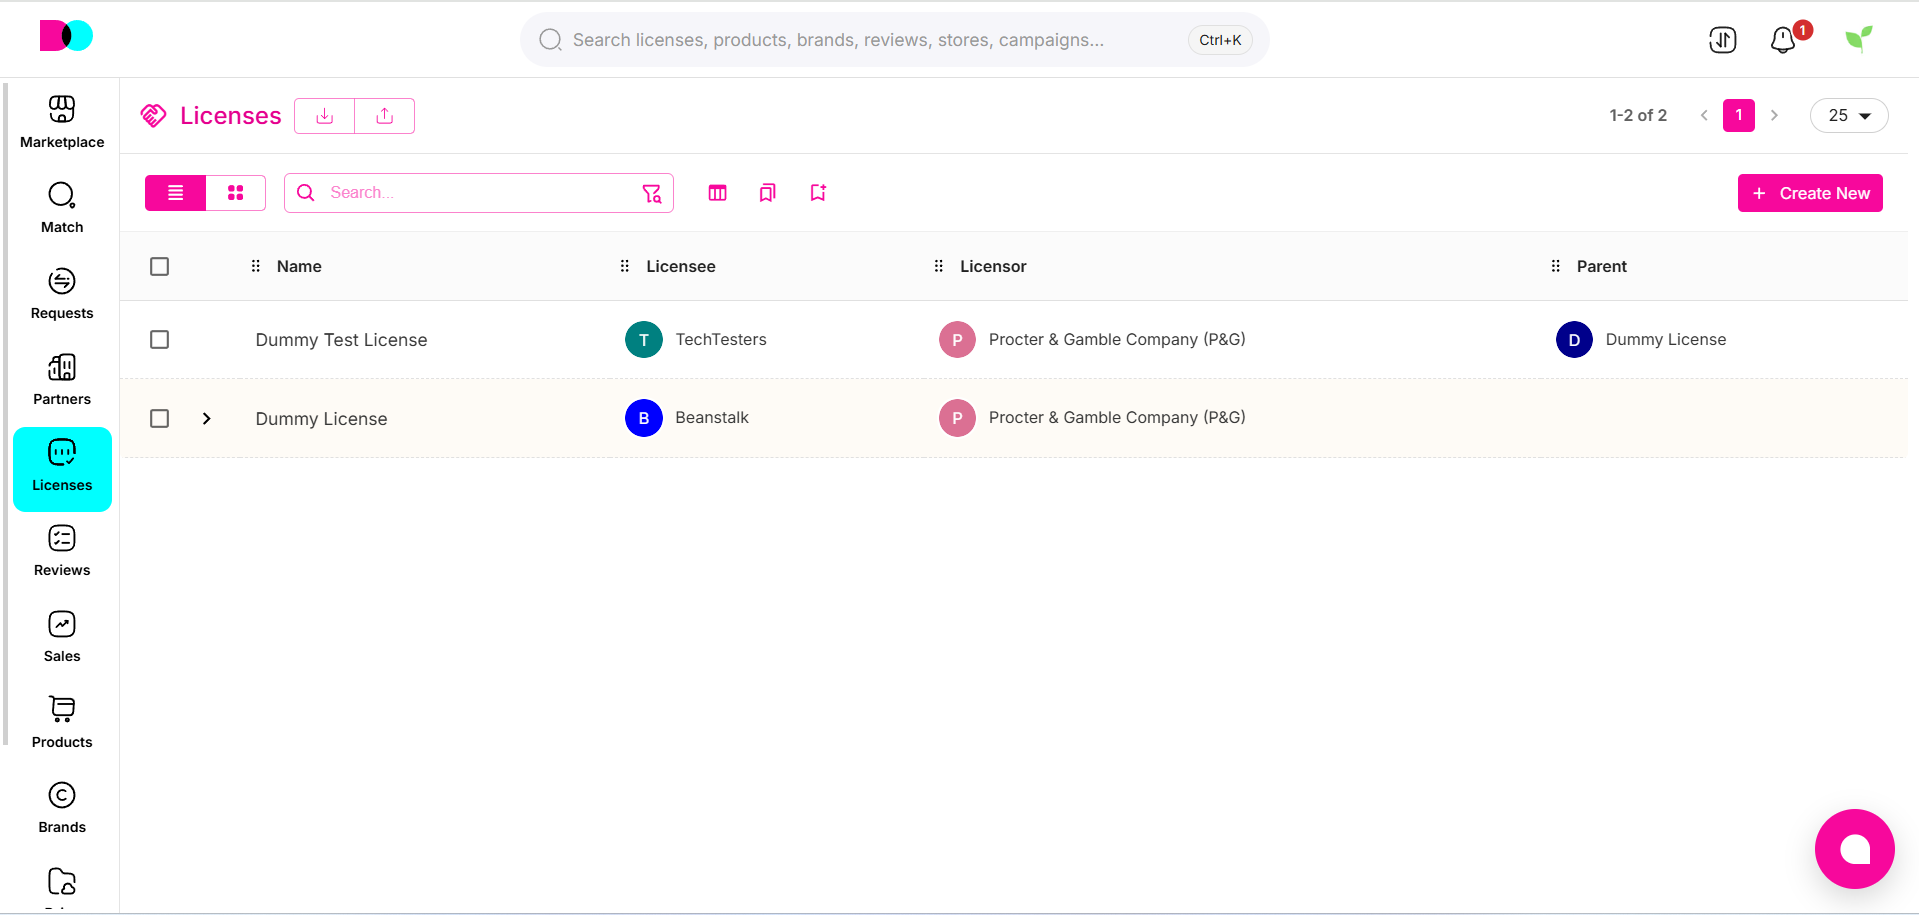Click the app logo in header

point(66,36)
